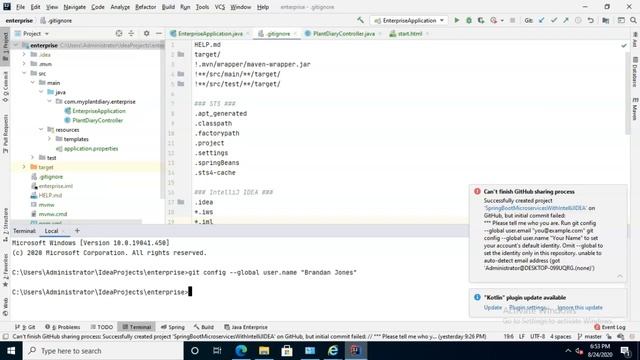Expand the .mvn folder
Screen dimensions: 640x360
click(x=24, y=64)
